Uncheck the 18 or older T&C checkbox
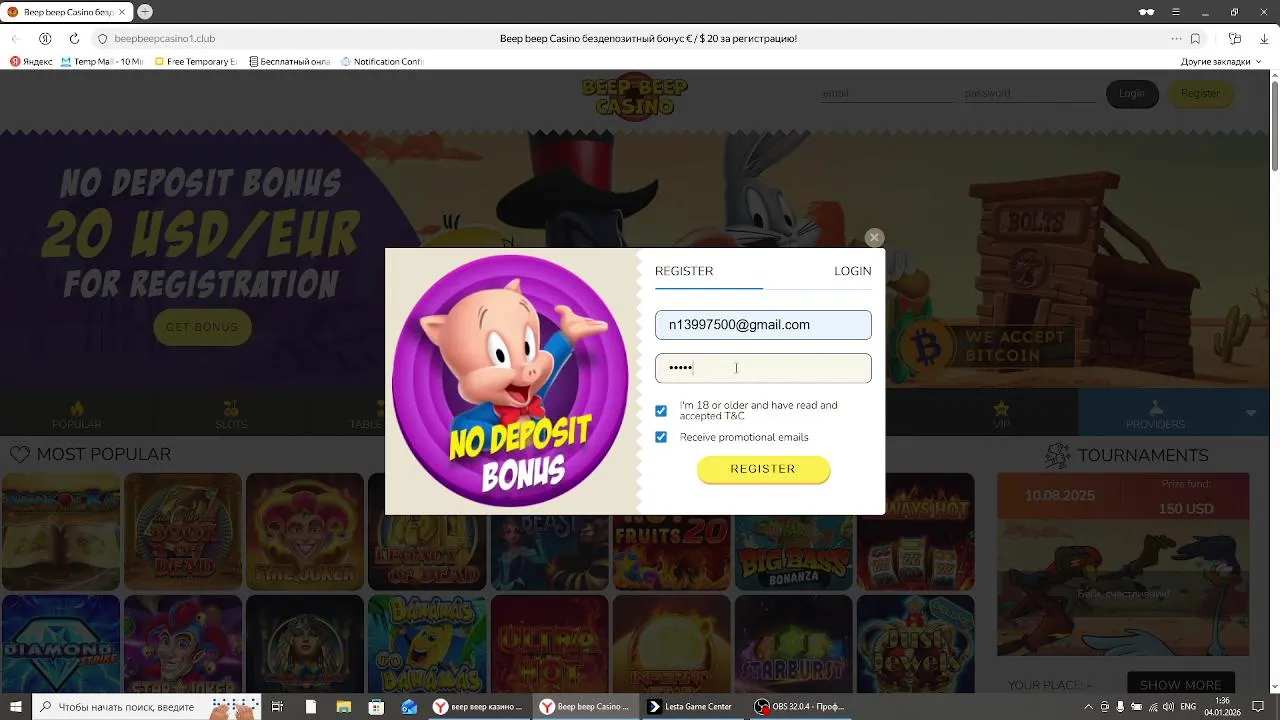Viewport: 1280px width, 720px height. pyautogui.click(x=661, y=411)
